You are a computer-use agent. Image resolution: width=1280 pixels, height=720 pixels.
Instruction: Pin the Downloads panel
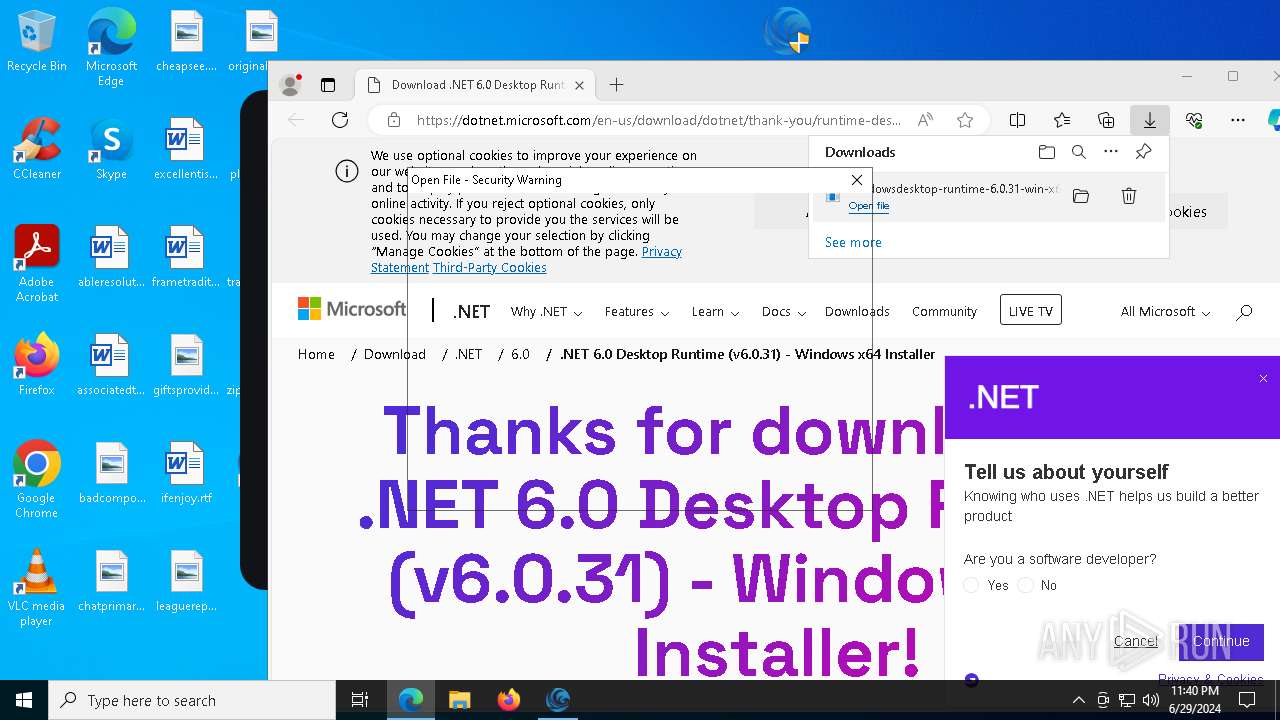click(x=1143, y=152)
